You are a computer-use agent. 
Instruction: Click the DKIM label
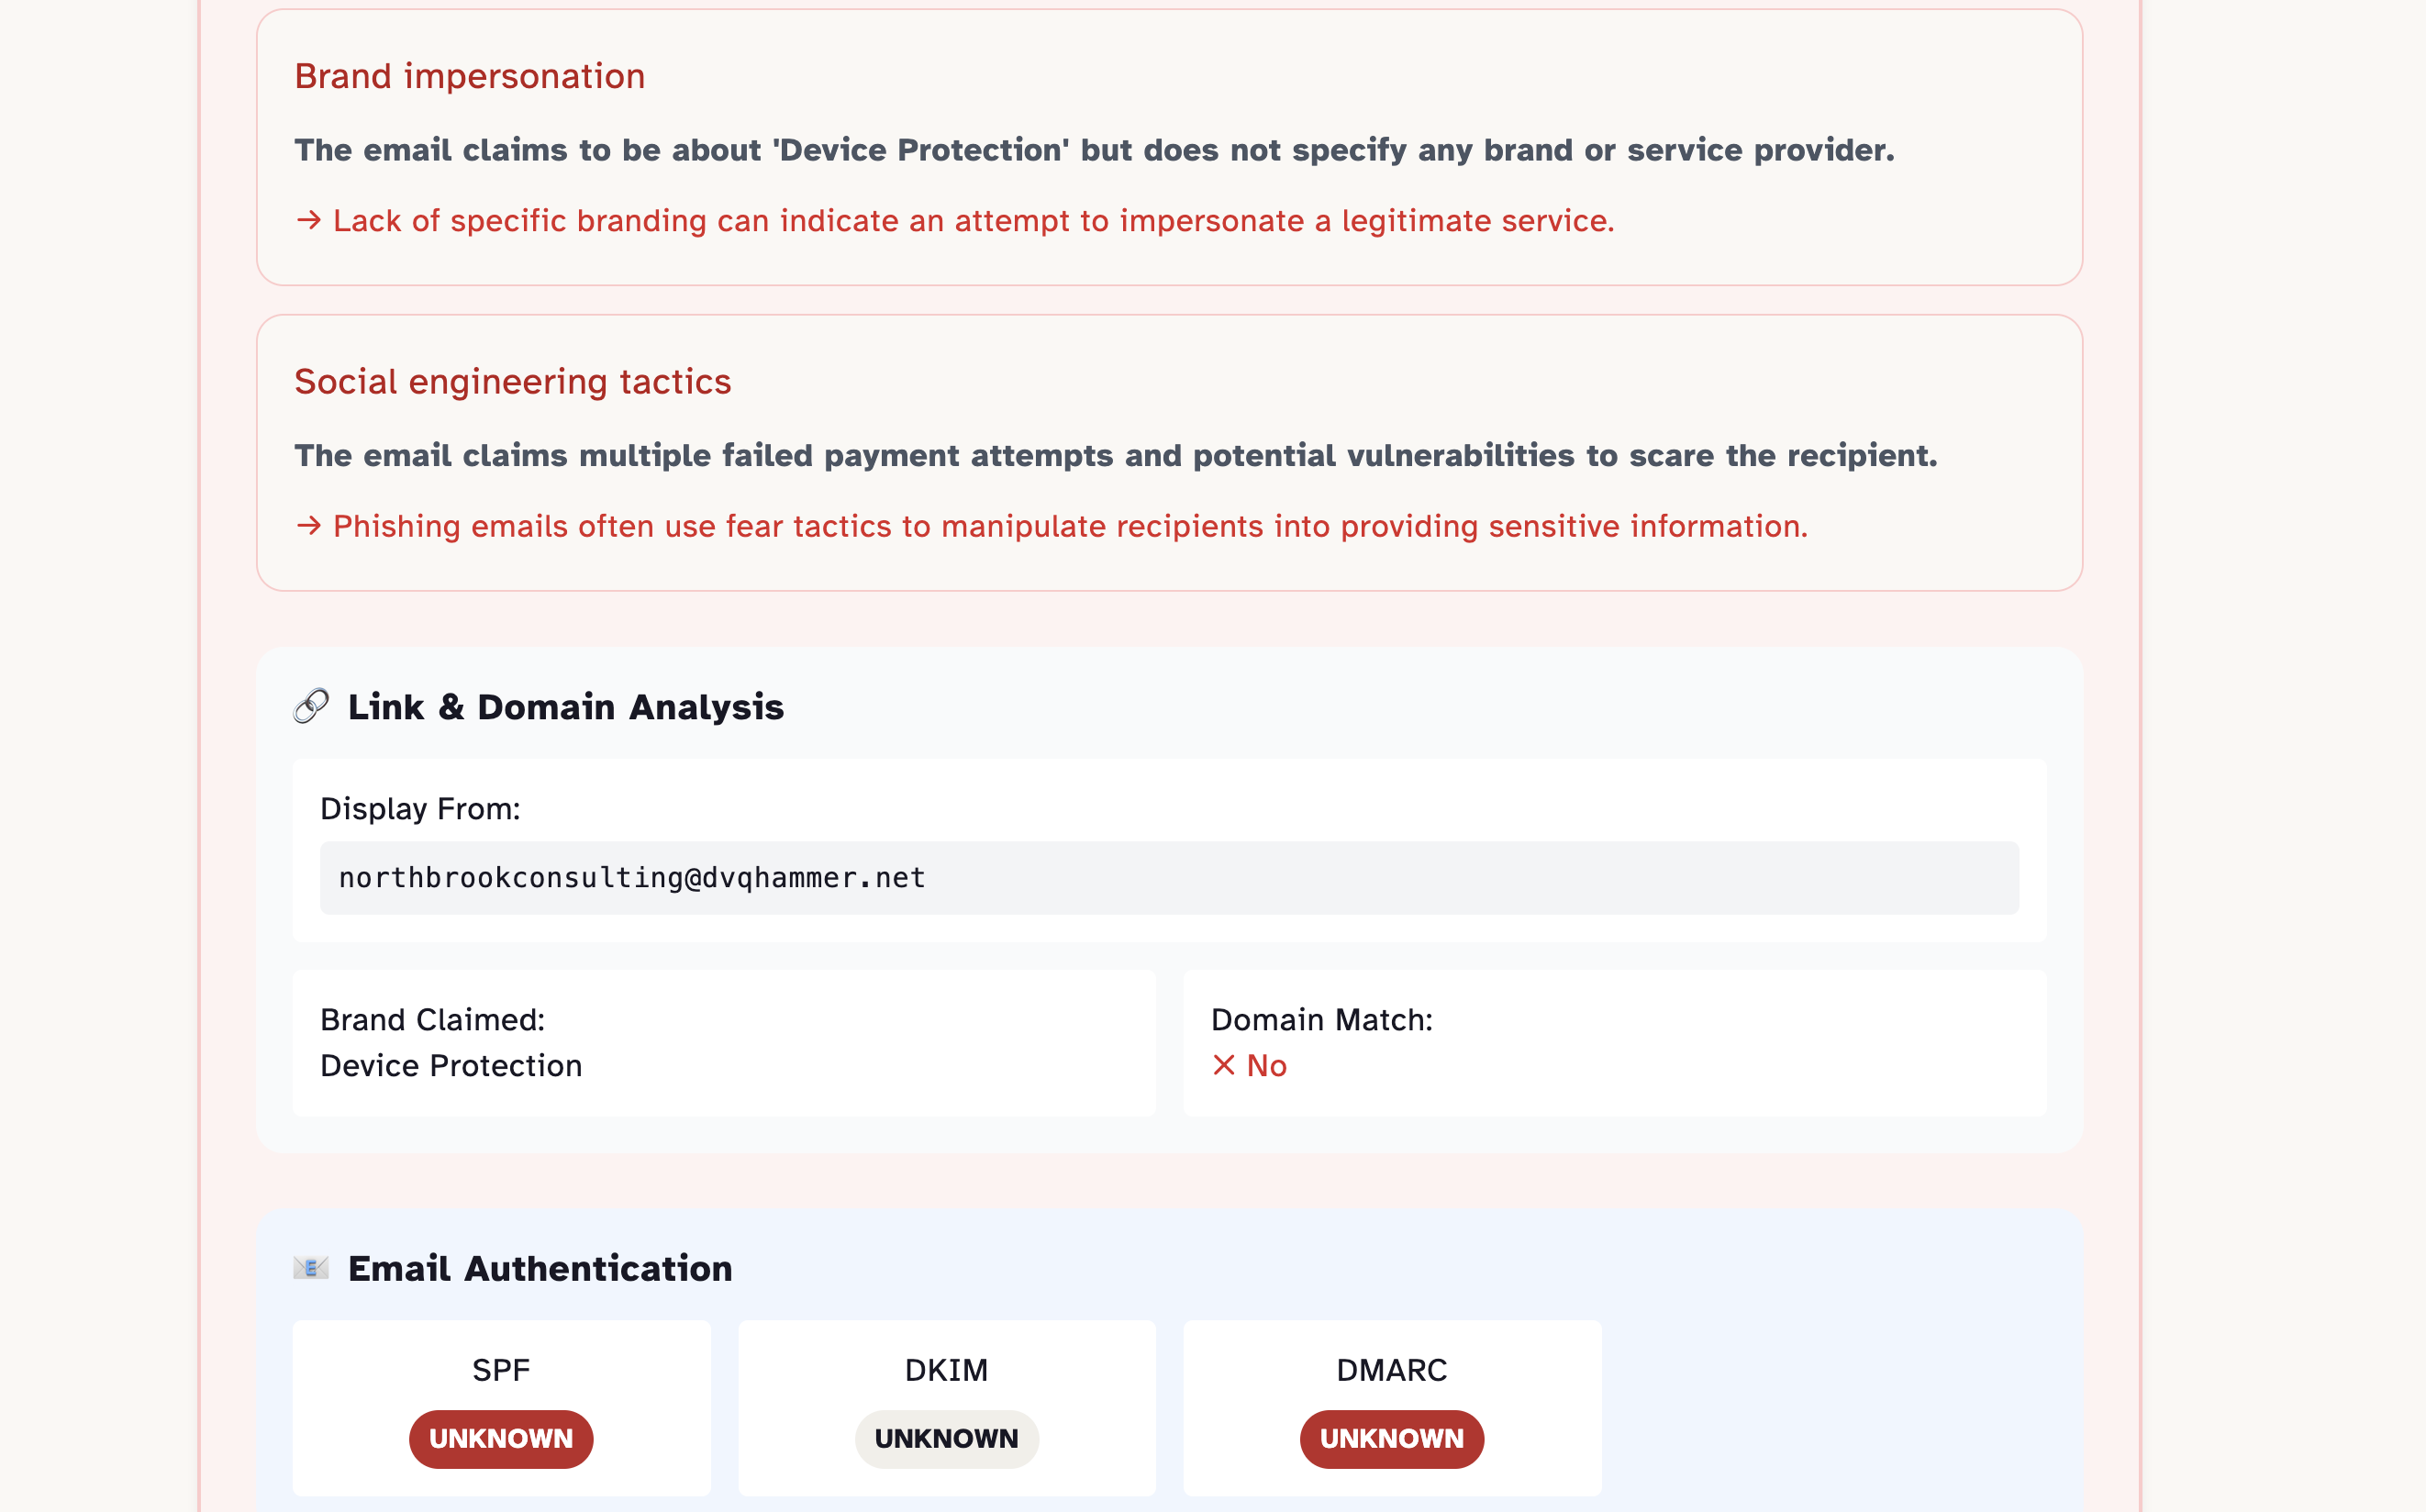point(946,1369)
